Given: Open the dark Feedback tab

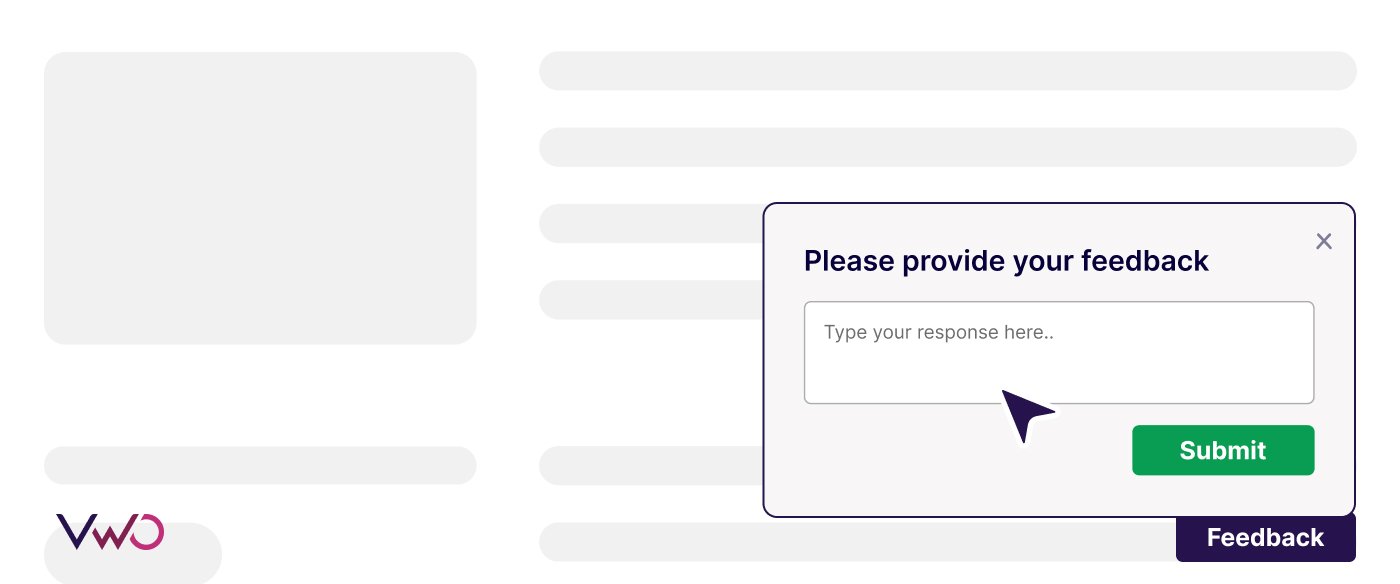Looking at the screenshot, I should point(1265,539).
